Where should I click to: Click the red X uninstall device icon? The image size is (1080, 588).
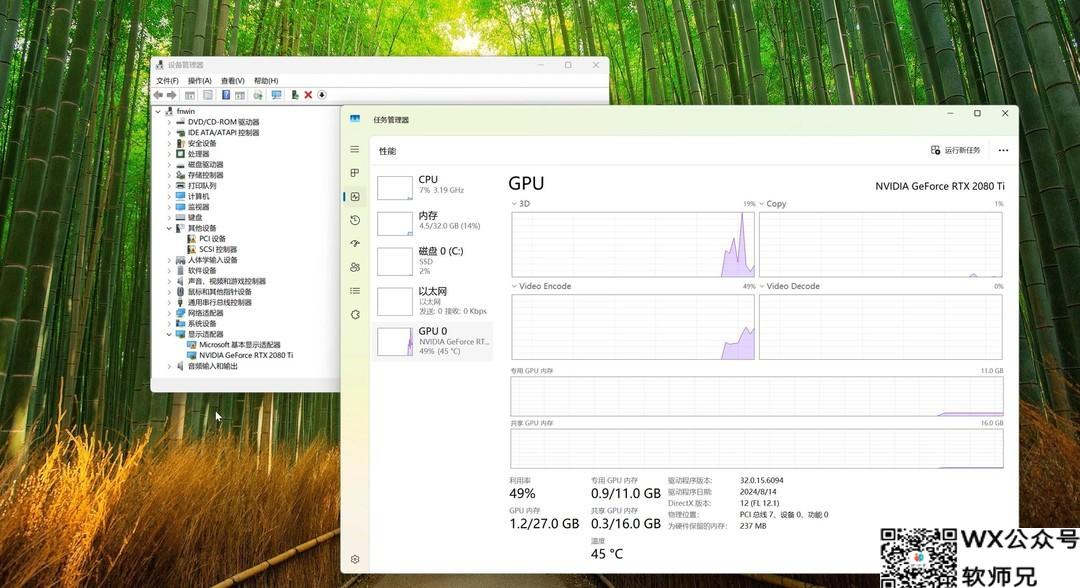[x=308, y=95]
